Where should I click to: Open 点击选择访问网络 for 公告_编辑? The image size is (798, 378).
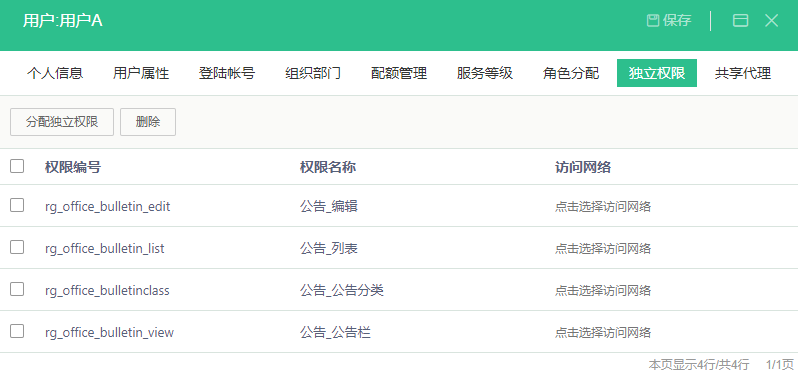tap(603, 207)
